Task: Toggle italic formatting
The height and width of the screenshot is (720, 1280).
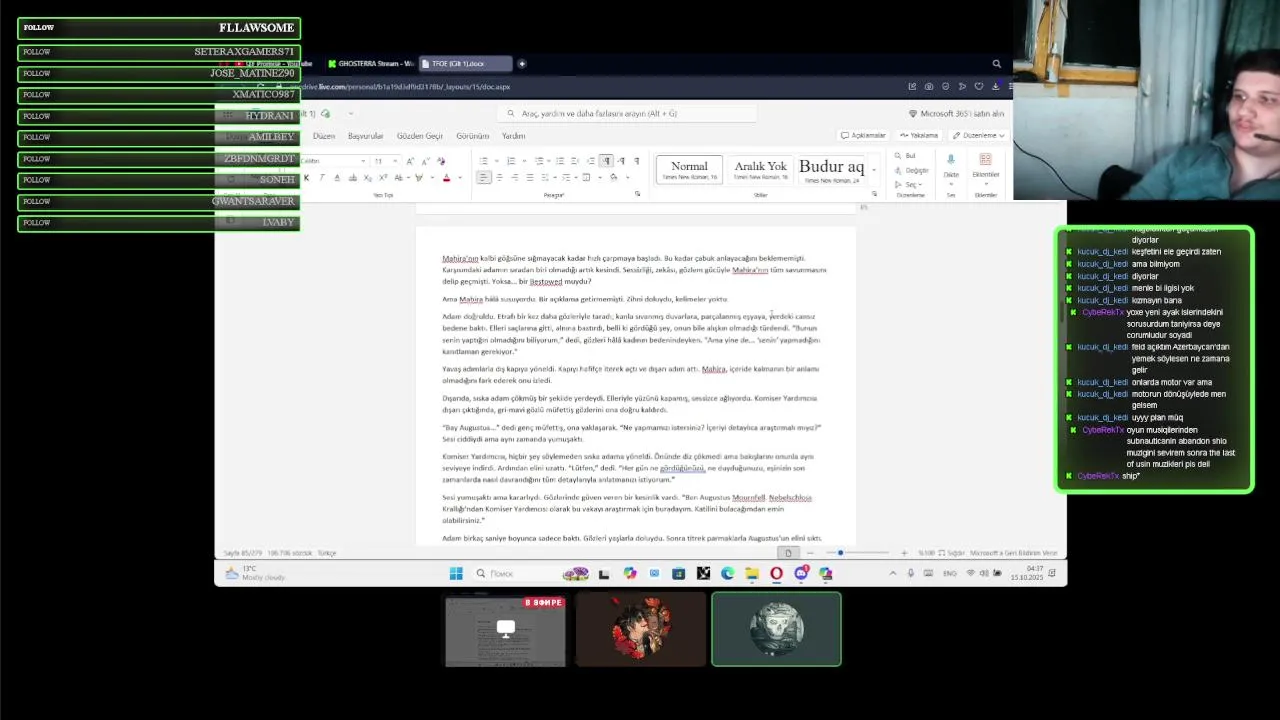Action: 322,177
